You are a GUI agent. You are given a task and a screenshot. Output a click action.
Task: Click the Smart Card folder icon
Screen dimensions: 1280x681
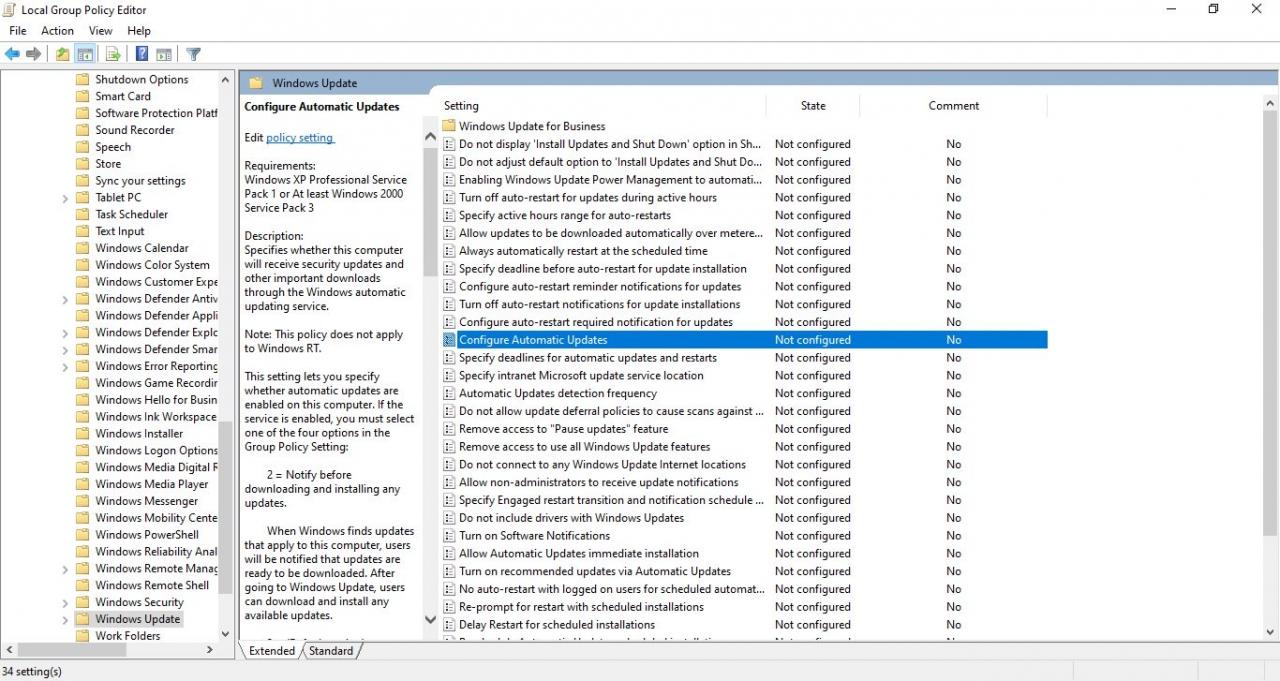click(83, 96)
